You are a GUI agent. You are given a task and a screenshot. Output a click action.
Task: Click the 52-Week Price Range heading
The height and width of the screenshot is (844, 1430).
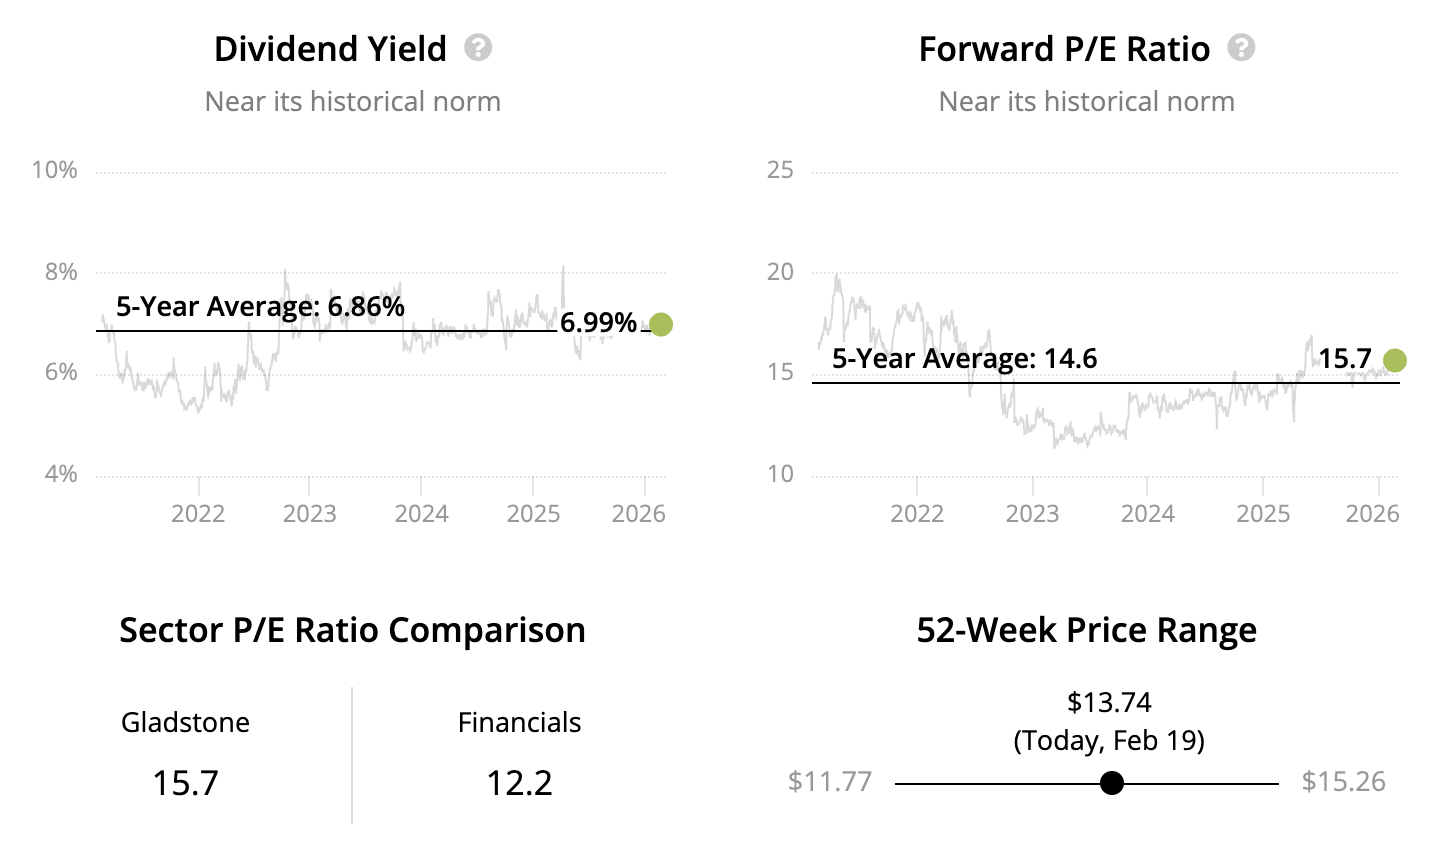[x=1086, y=630]
